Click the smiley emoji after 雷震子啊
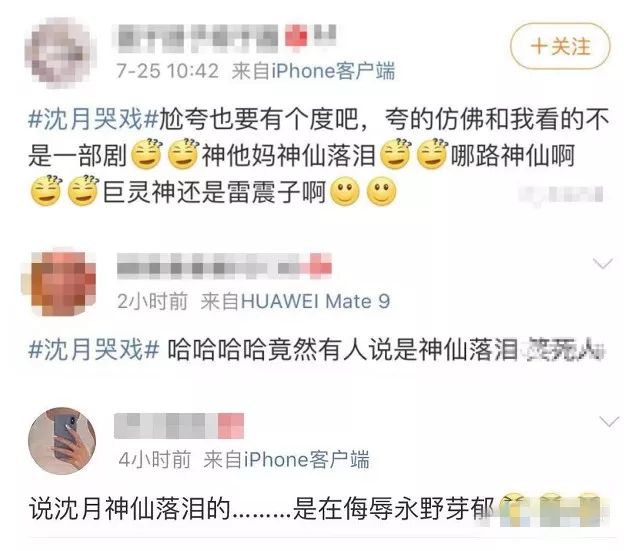The image size is (636, 551). [345, 191]
